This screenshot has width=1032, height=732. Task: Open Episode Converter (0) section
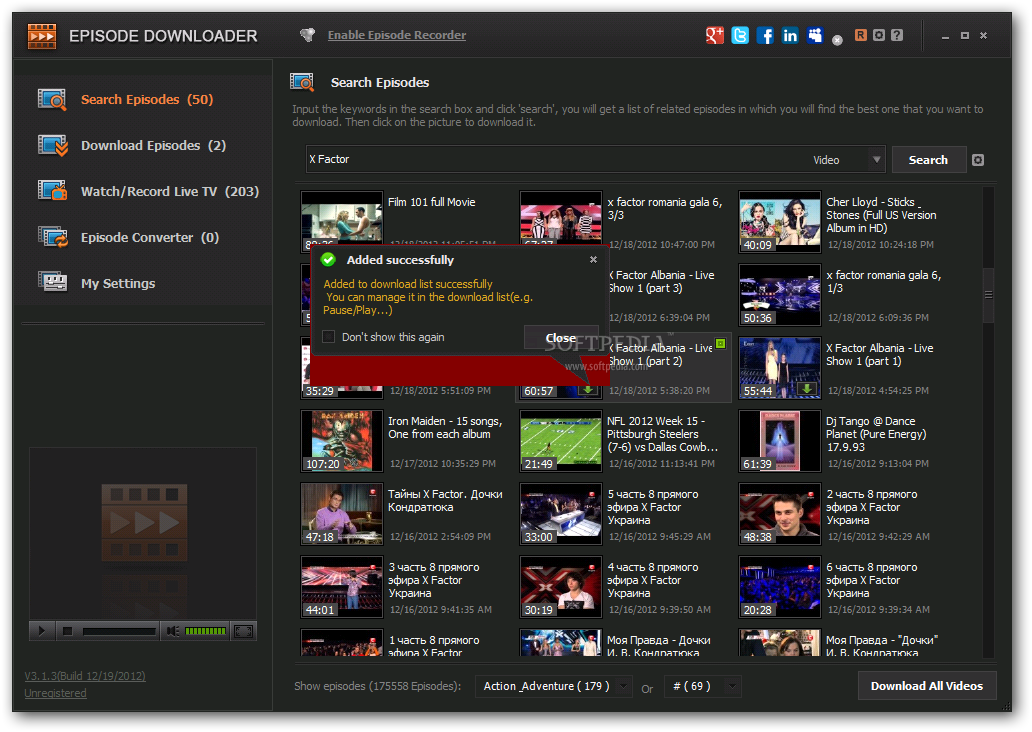click(149, 238)
